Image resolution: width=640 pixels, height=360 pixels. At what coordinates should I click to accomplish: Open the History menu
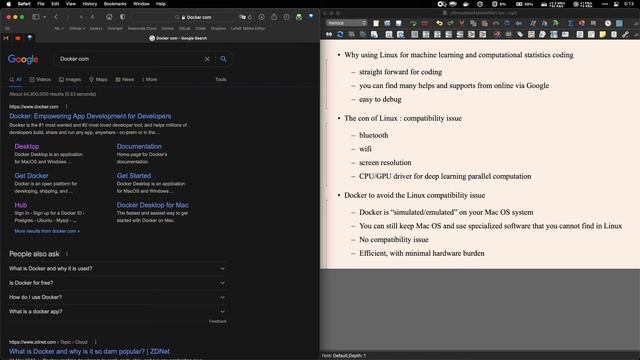coord(90,4)
